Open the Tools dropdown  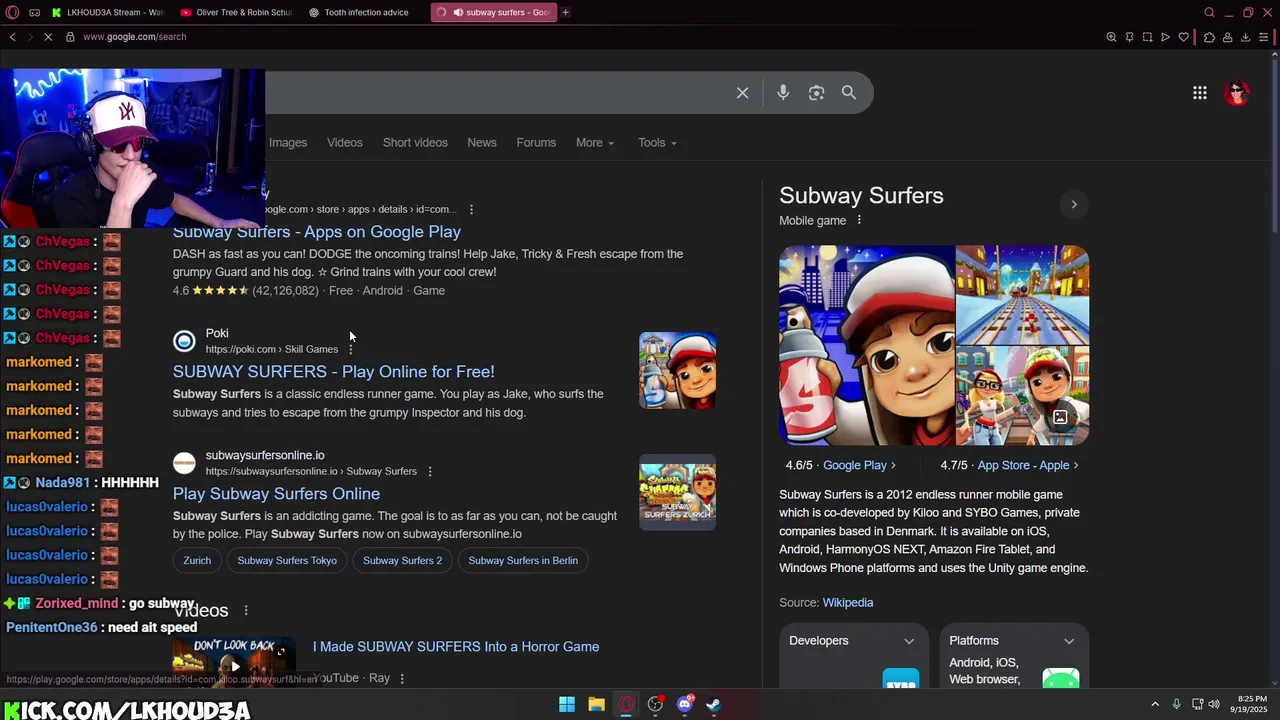click(657, 143)
